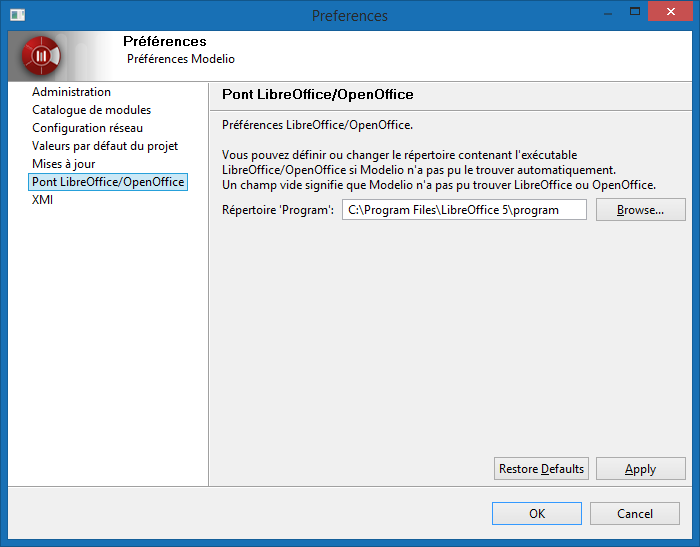Viewport: 700px width, 547px height.
Task: Select Catalogue de modules in sidebar
Action: [92, 110]
